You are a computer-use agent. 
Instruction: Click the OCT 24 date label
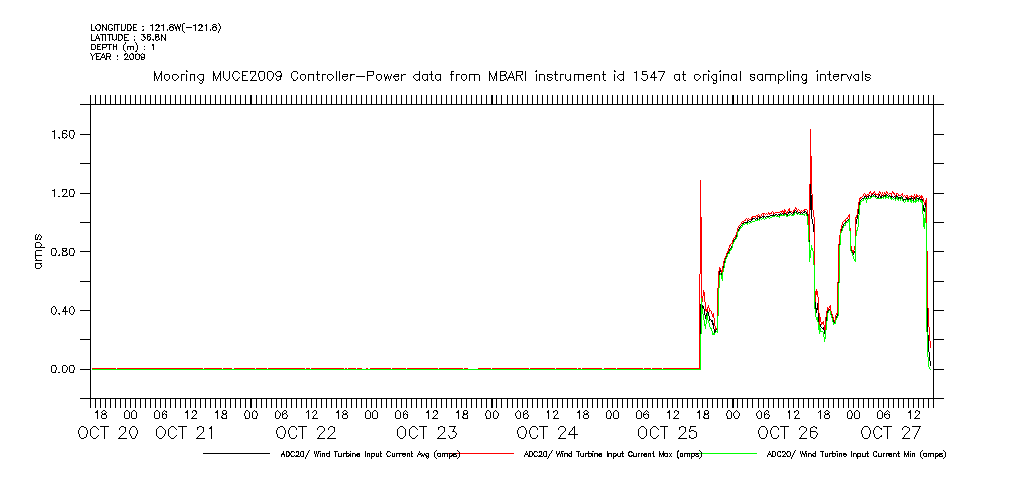click(x=547, y=433)
